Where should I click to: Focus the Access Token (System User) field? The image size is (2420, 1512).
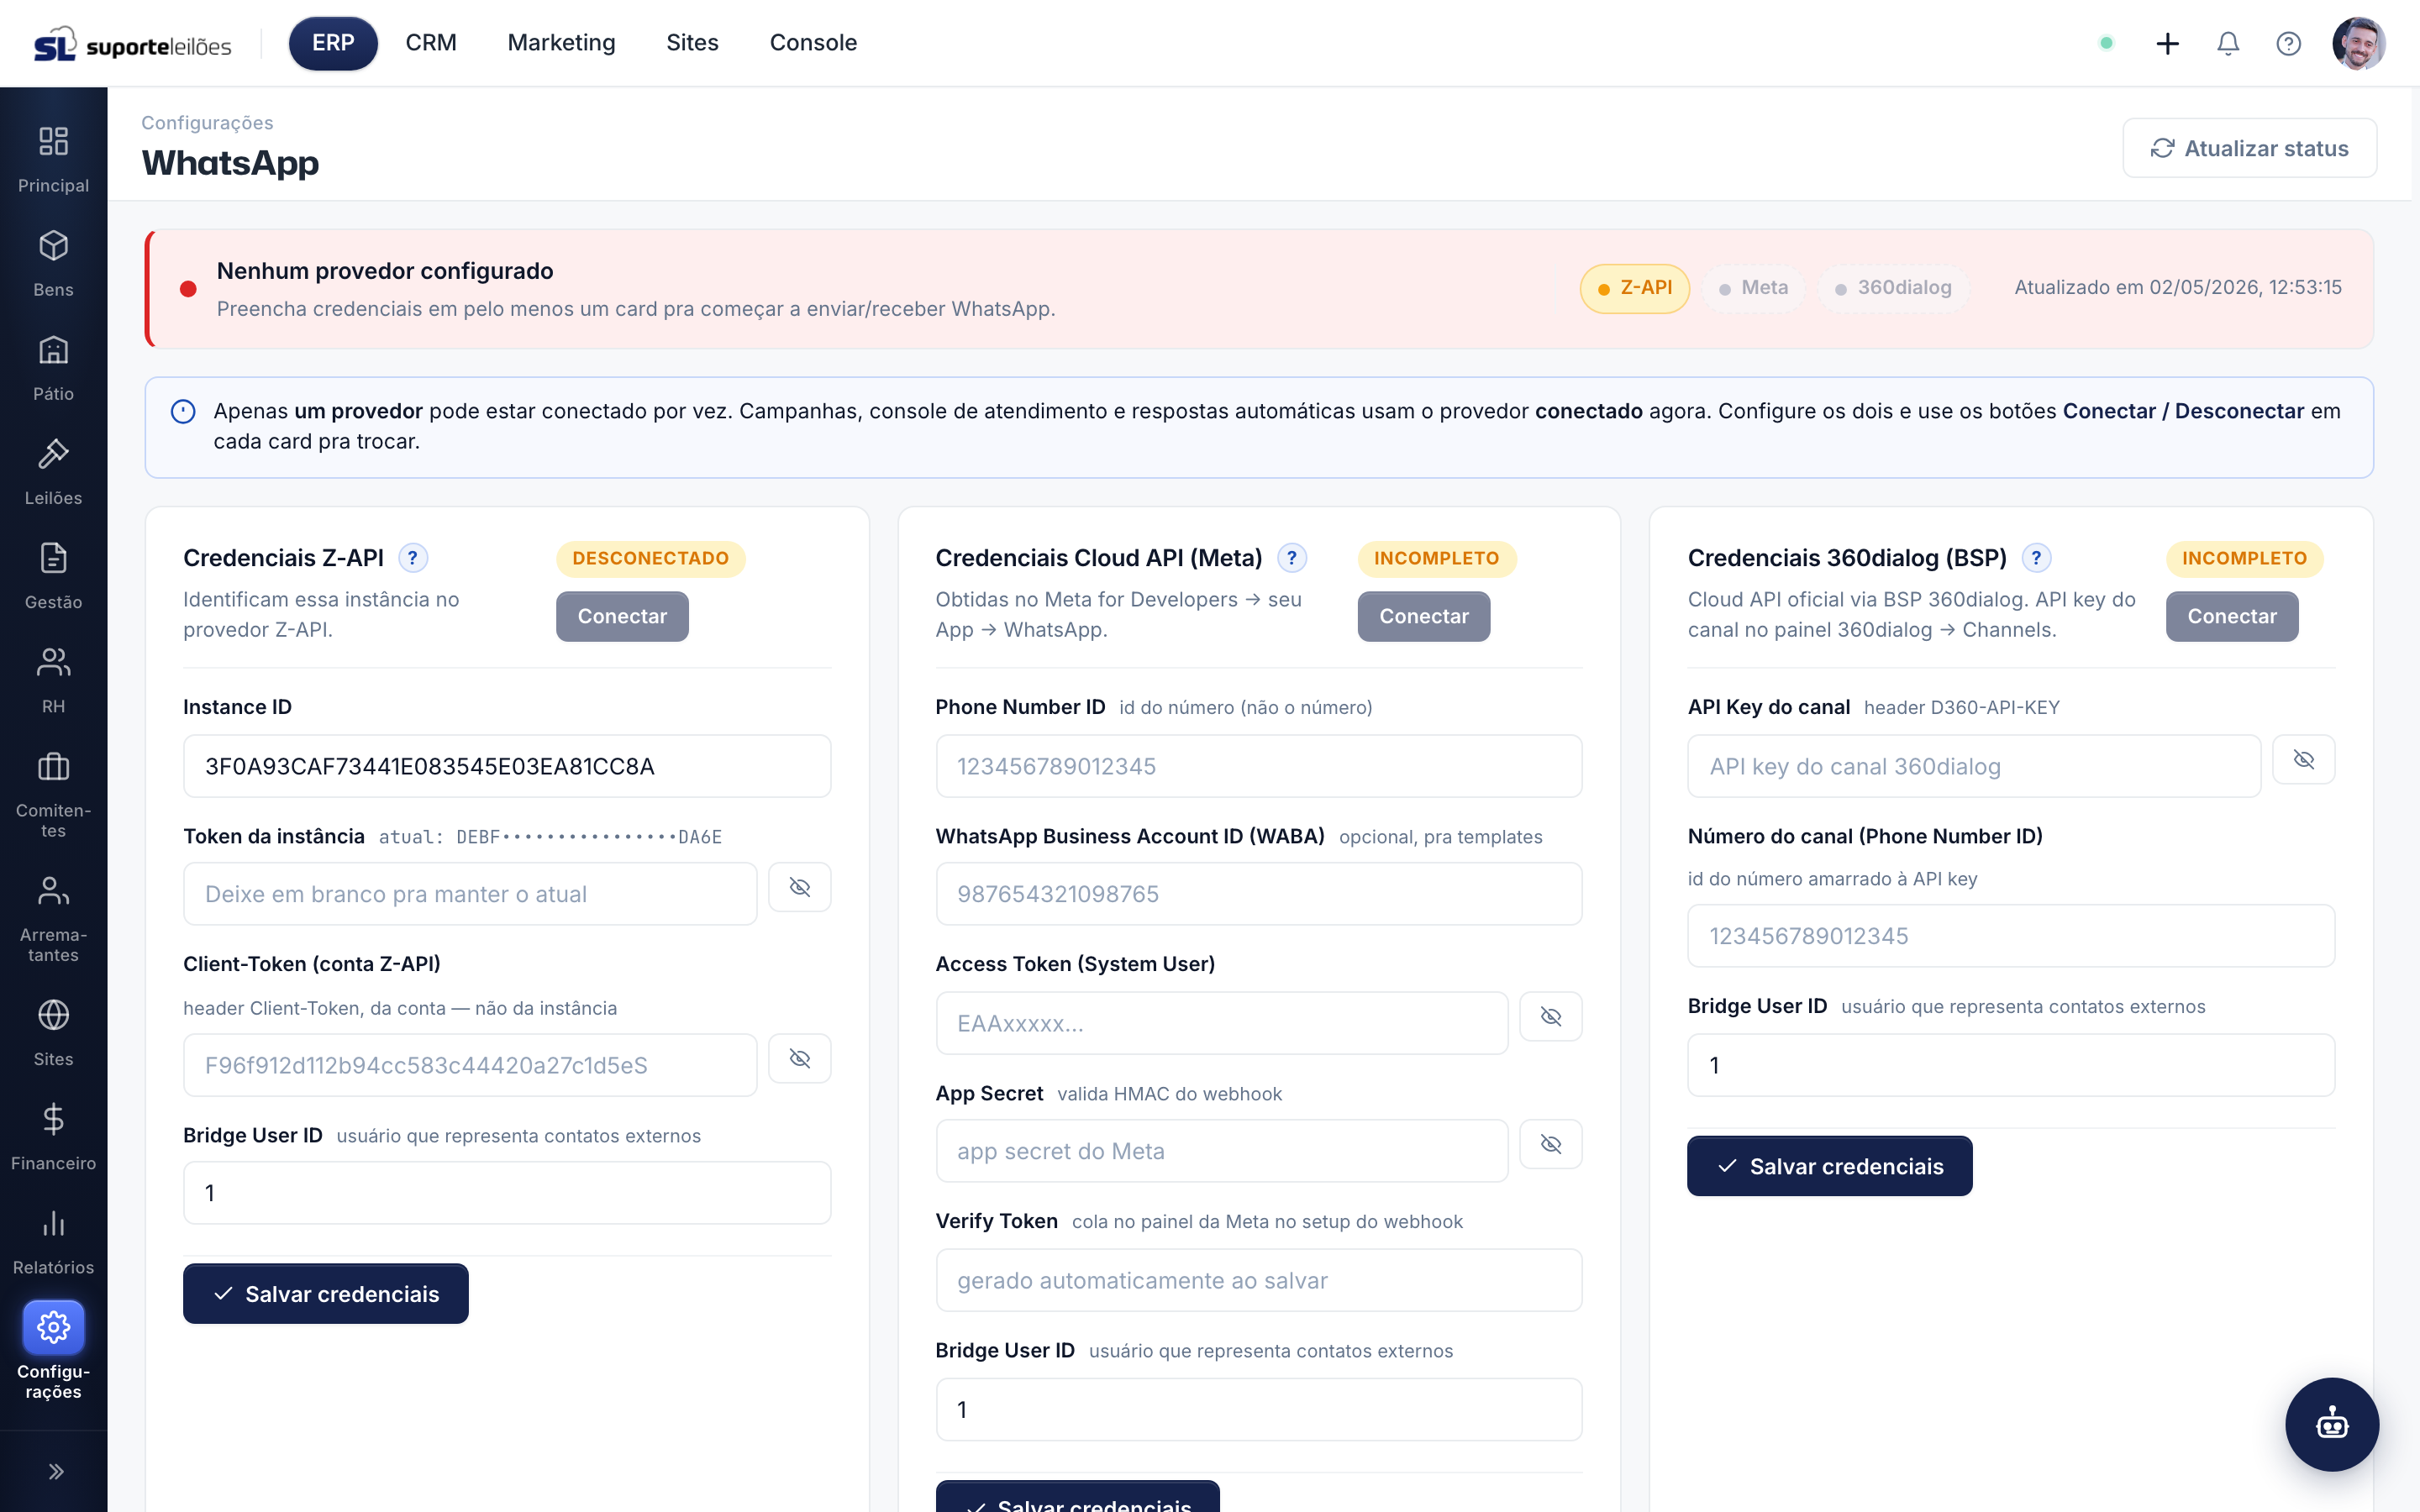(x=1222, y=1023)
